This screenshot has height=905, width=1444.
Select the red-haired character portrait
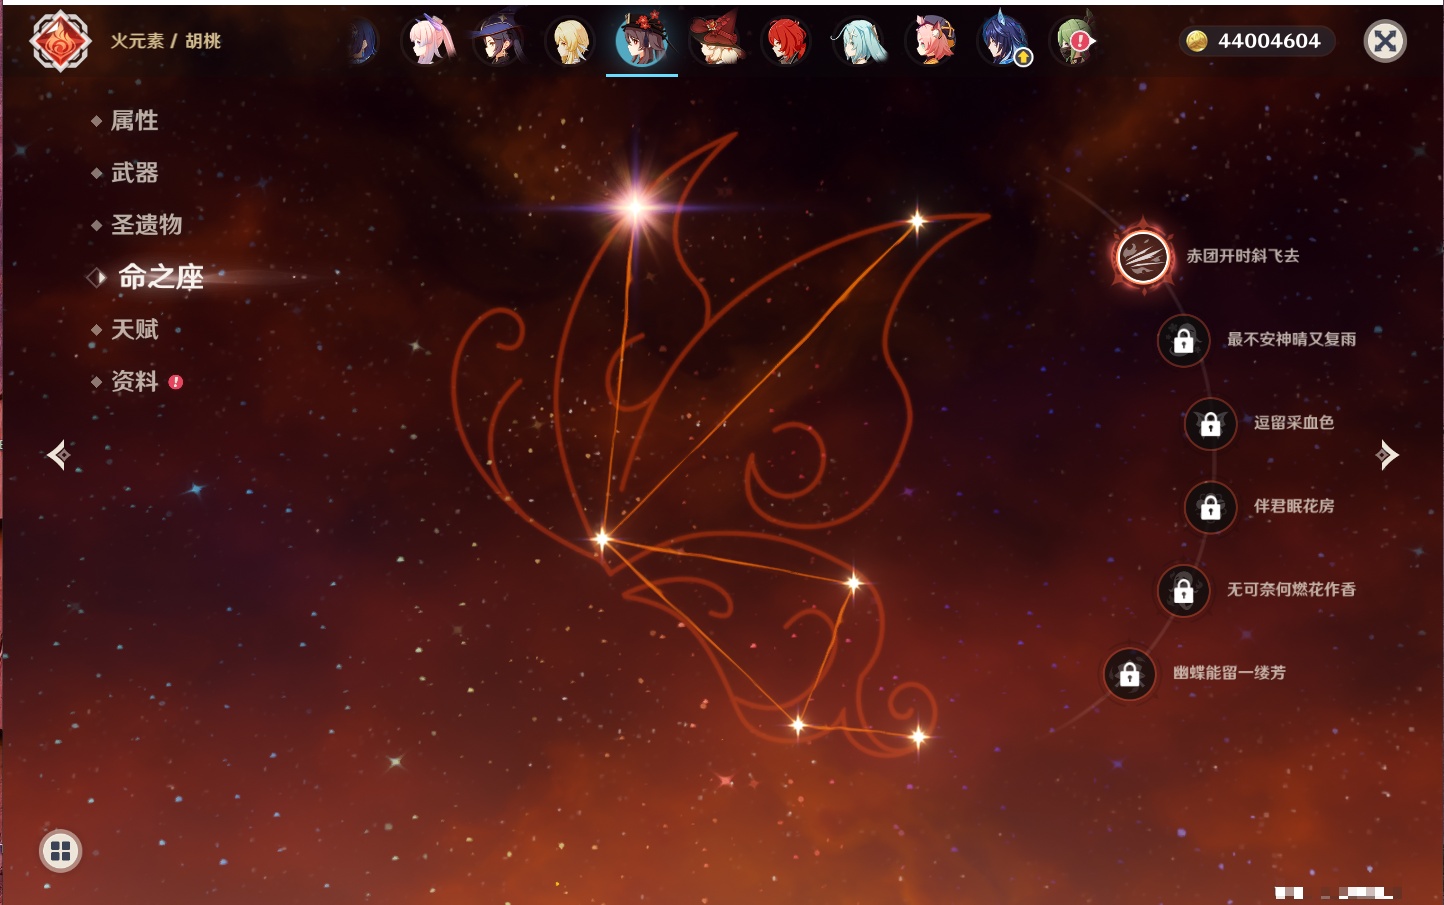[x=787, y=41]
